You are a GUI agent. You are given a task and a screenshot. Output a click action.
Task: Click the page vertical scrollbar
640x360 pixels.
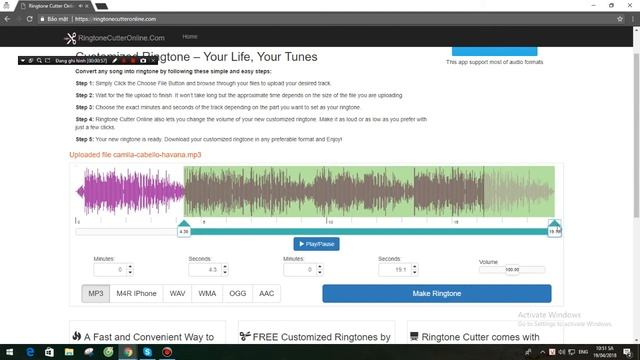(636, 135)
